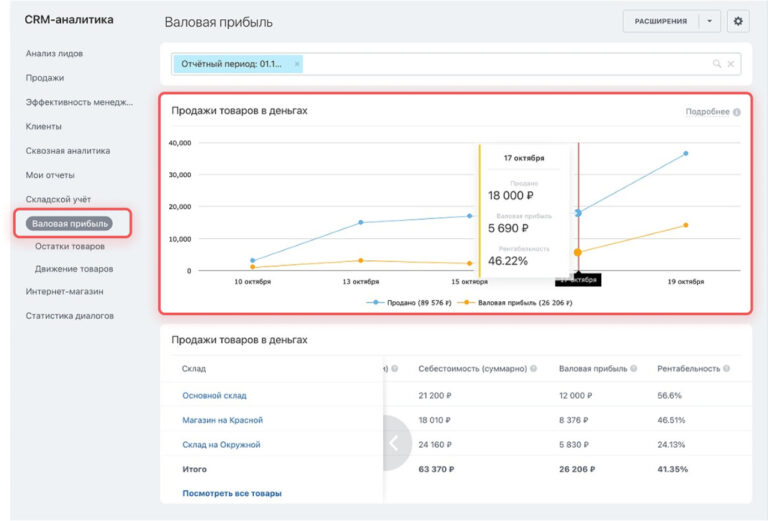The height and width of the screenshot is (521, 768).
Task: Open the Магазин на Красной link
Action: (222, 420)
